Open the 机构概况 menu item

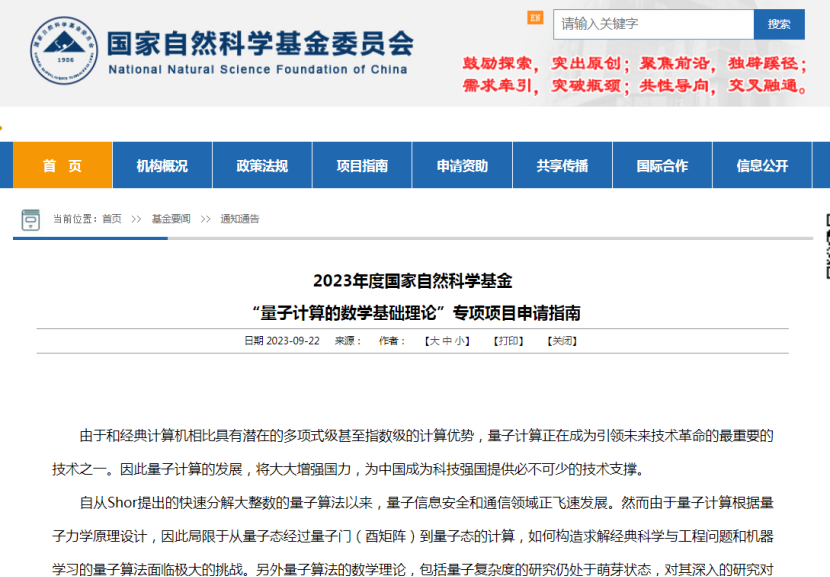click(162, 166)
